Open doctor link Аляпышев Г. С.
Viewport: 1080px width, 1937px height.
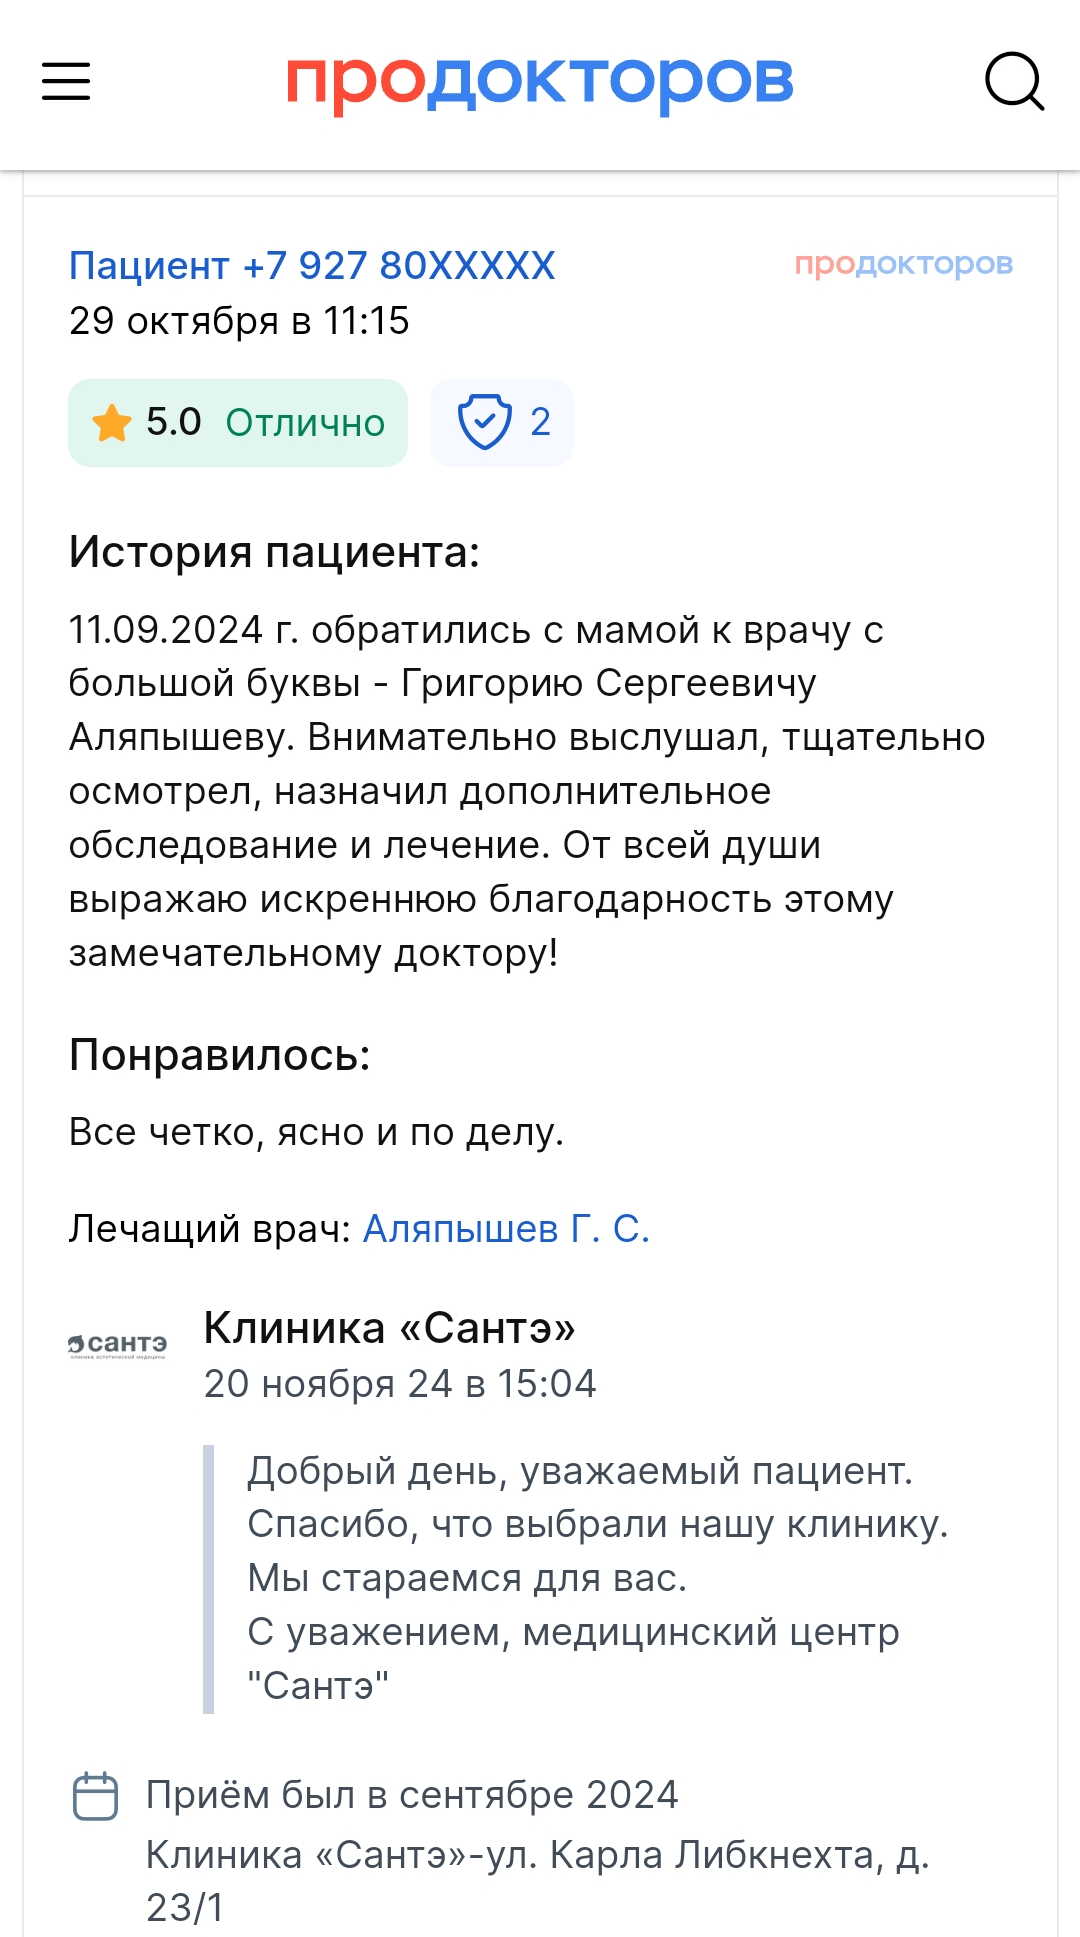(x=506, y=1228)
